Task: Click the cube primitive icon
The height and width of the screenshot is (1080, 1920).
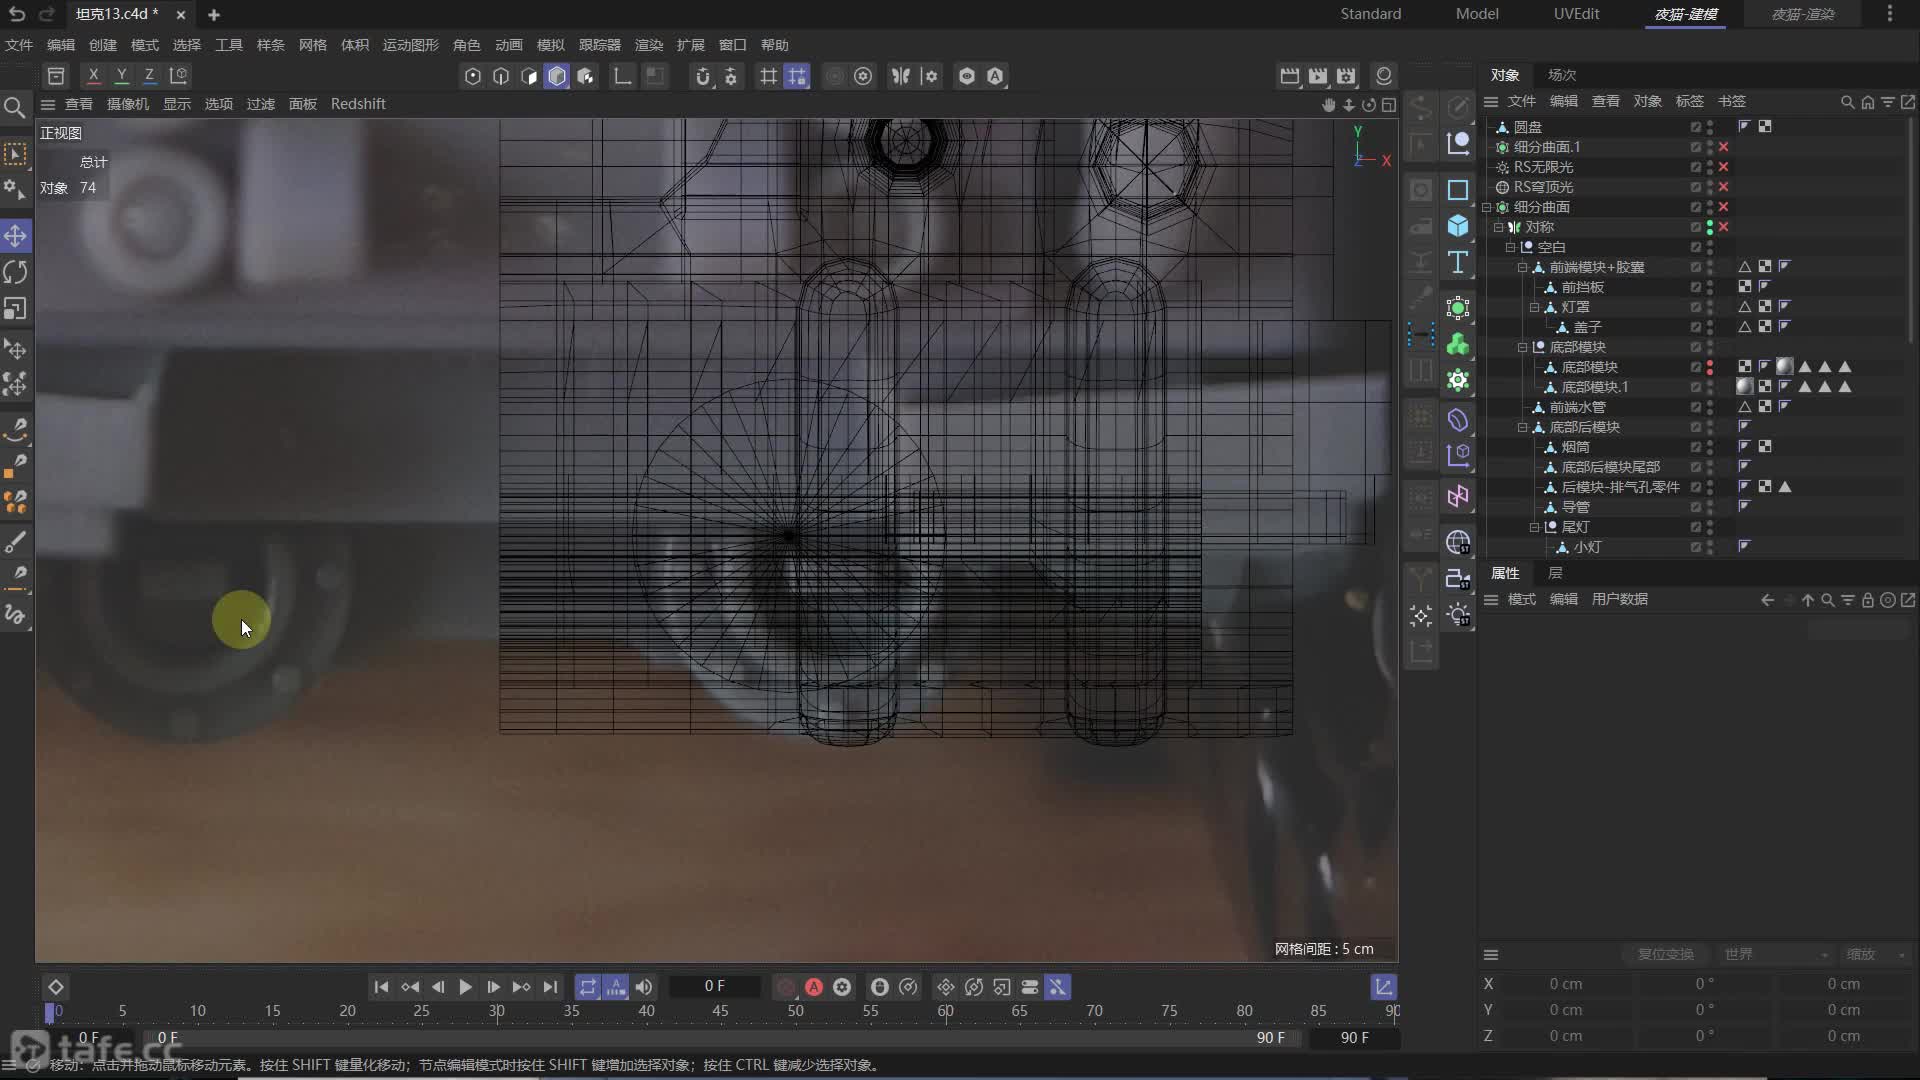Action: [1458, 226]
